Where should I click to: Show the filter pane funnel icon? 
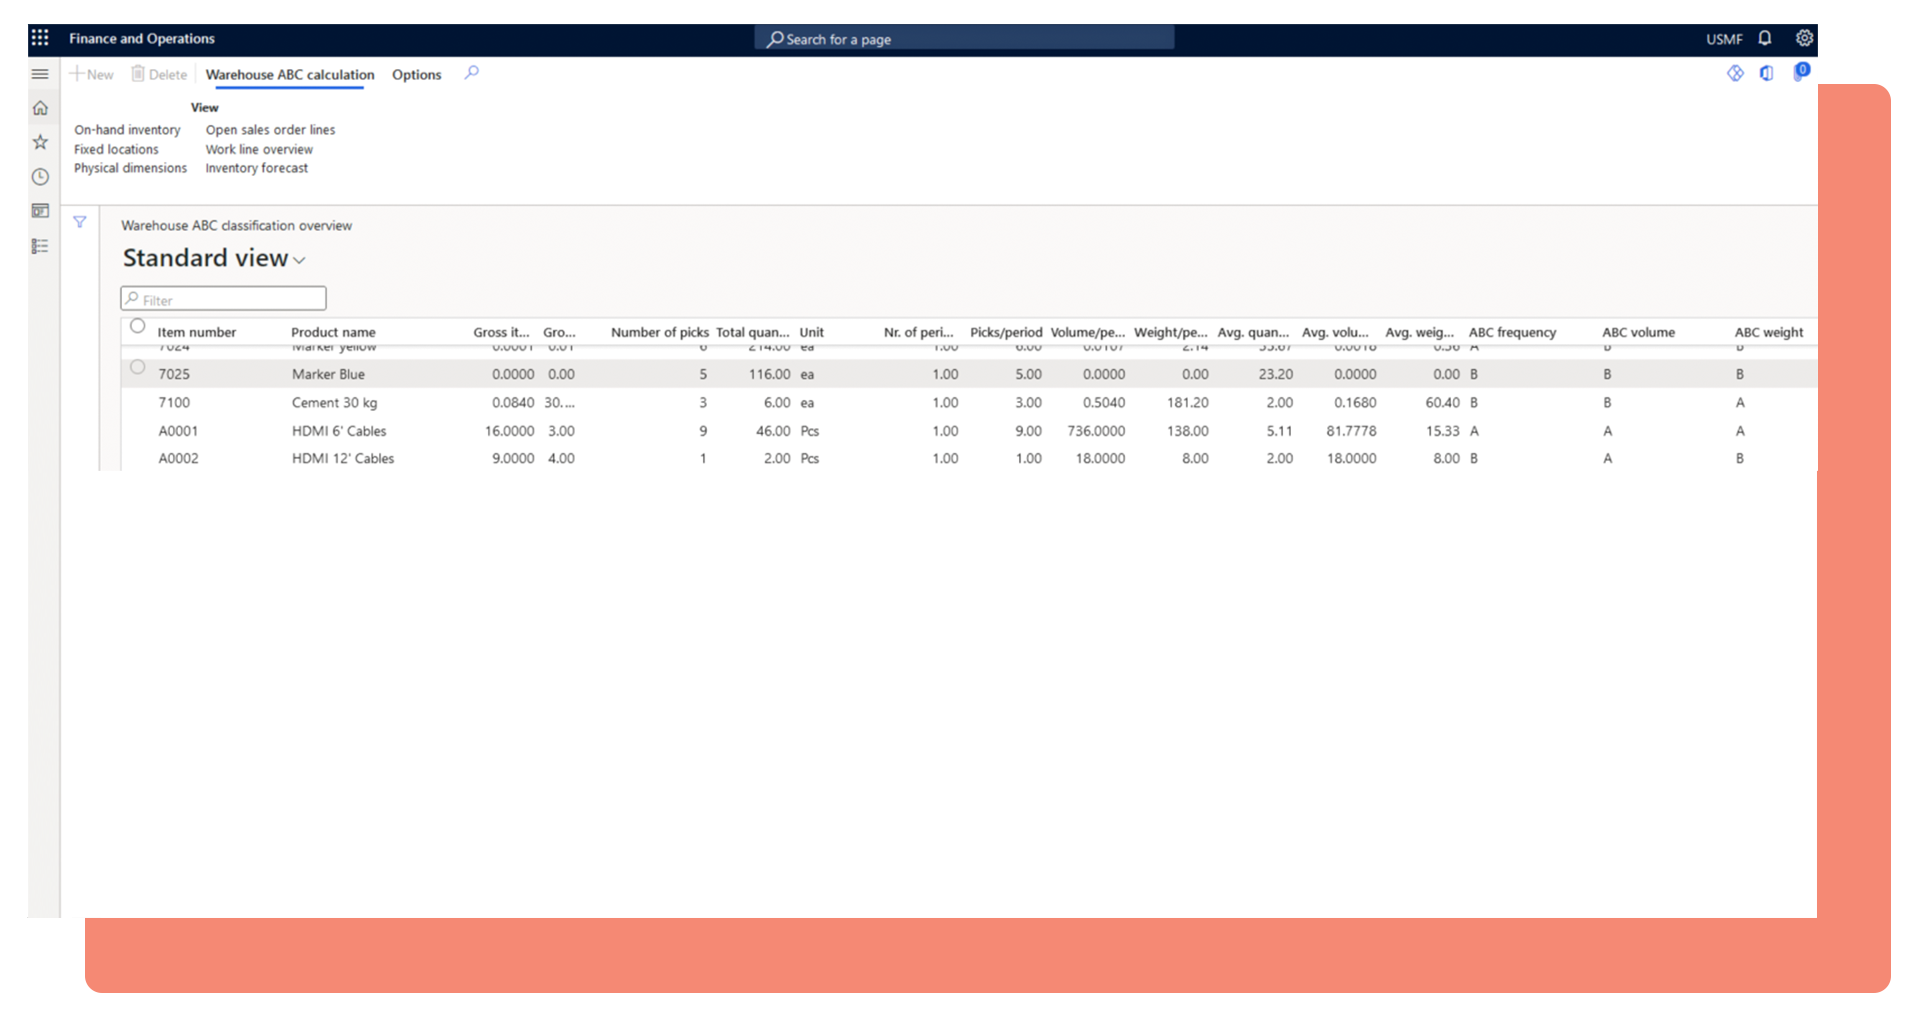(80, 222)
